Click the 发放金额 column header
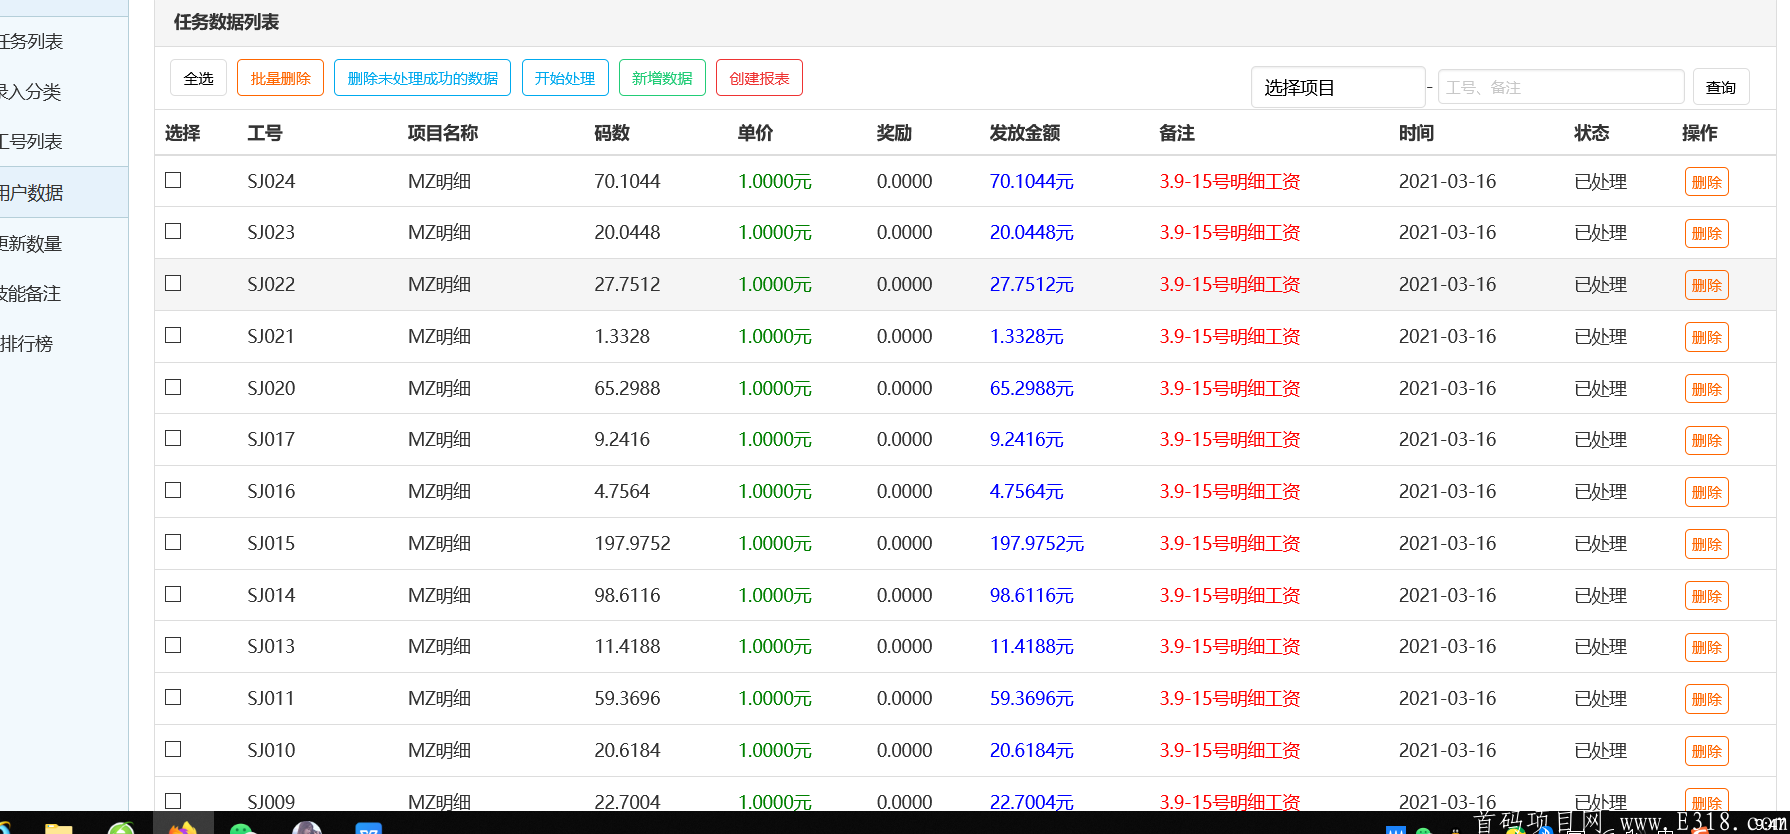Screen dimensions: 1790x834 tap(1025, 133)
